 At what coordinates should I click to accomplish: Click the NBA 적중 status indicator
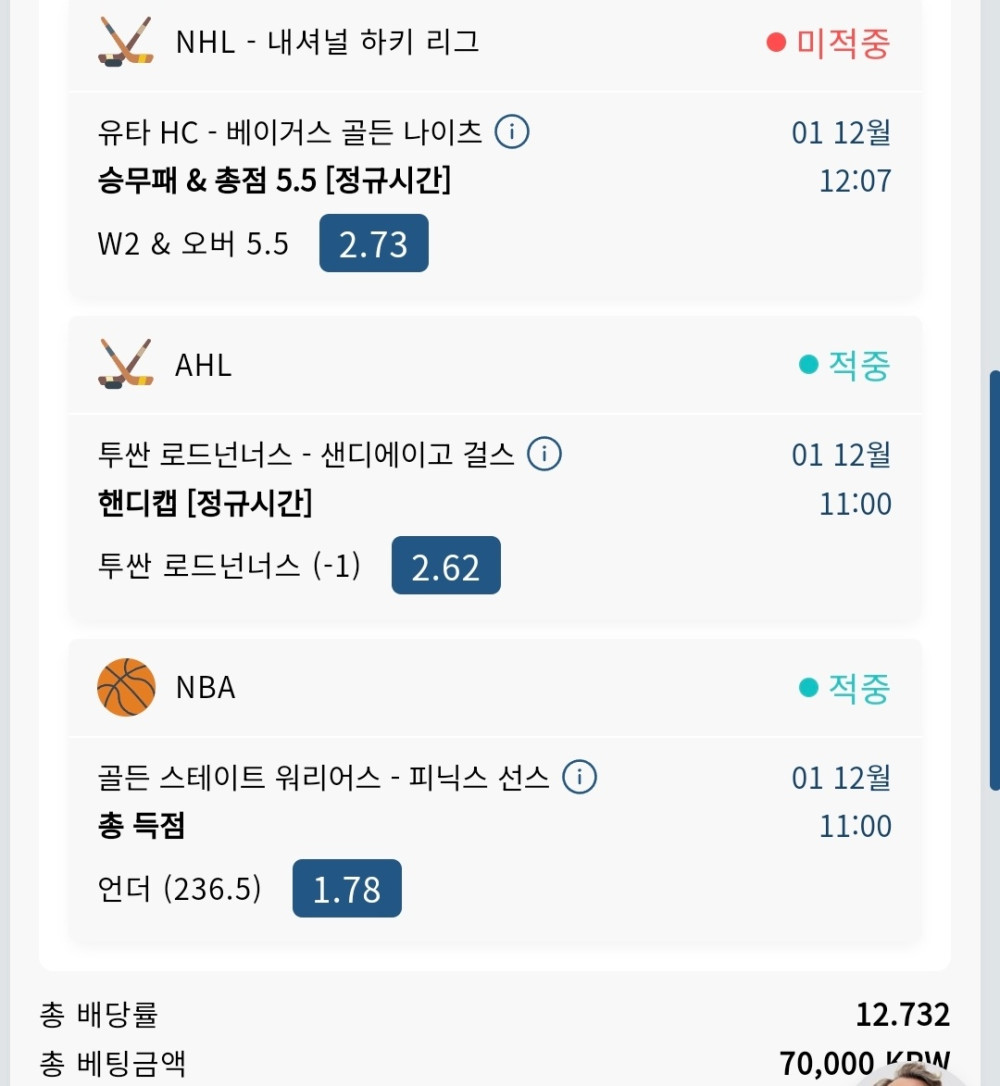844,688
